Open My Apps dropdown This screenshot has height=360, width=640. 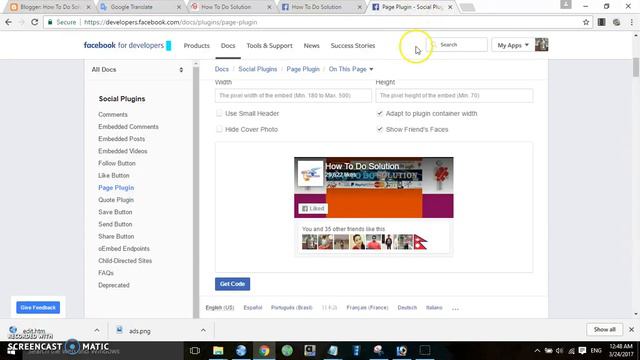pyautogui.click(x=513, y=45)
